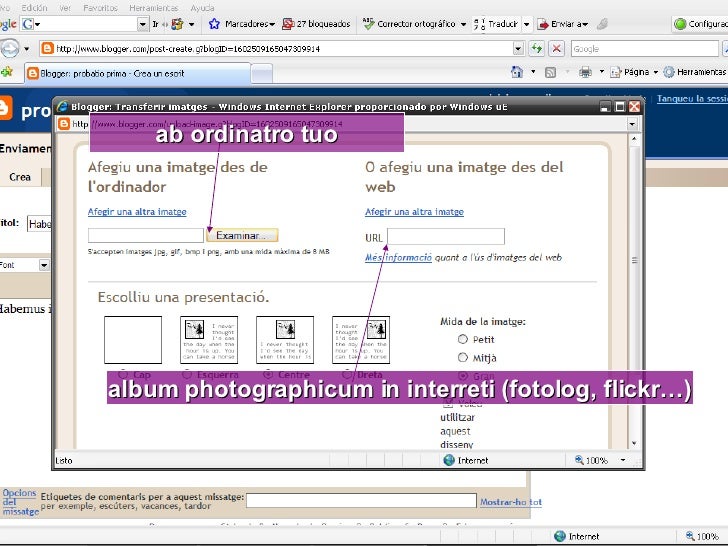Viewport: 728px width, 546px height.
Task: Click the highlighter pen icon in Google toolbar
Action: pos(602,24)
